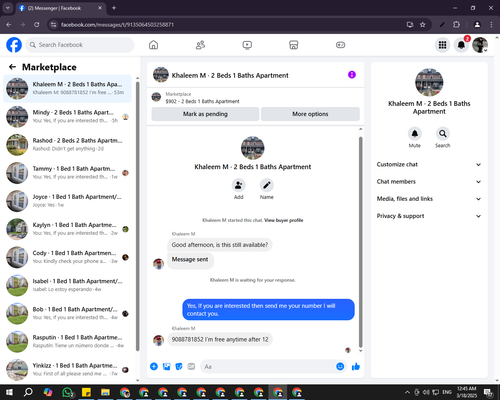
Task: Open the Windows Start button
Action: click(9, 392)
